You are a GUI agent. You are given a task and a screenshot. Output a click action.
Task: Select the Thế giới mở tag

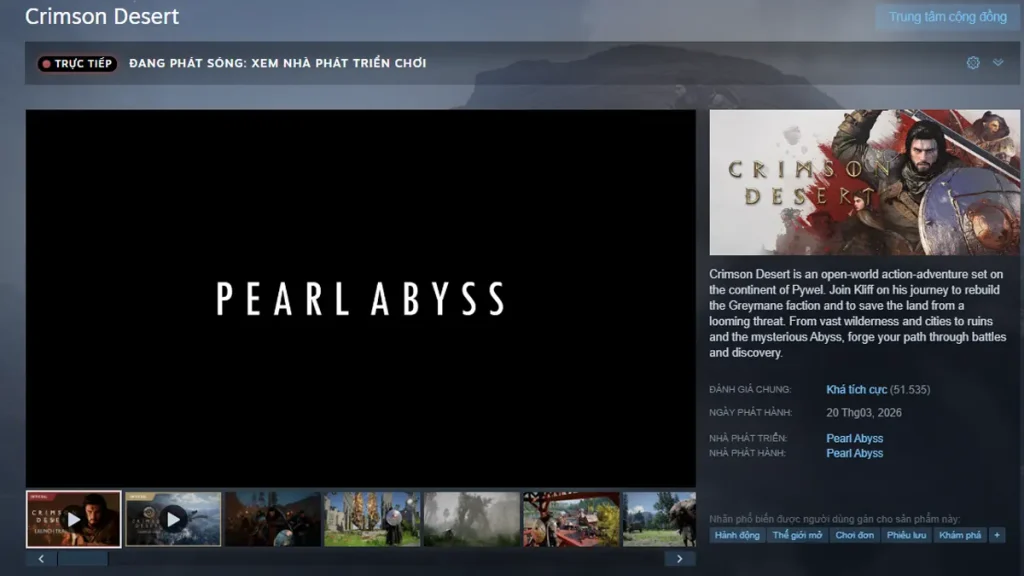coord(797,536)
